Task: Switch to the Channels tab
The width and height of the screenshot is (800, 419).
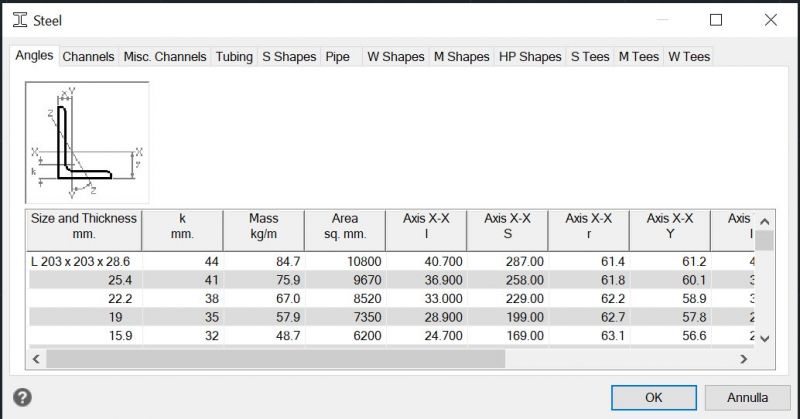Action: (x=88, y=57)
